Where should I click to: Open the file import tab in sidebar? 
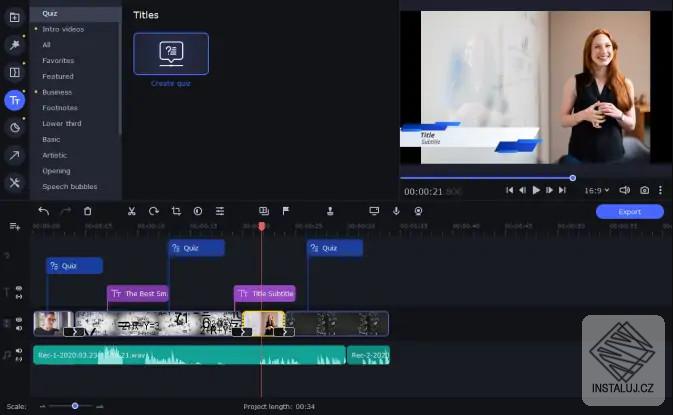(15, 17)
